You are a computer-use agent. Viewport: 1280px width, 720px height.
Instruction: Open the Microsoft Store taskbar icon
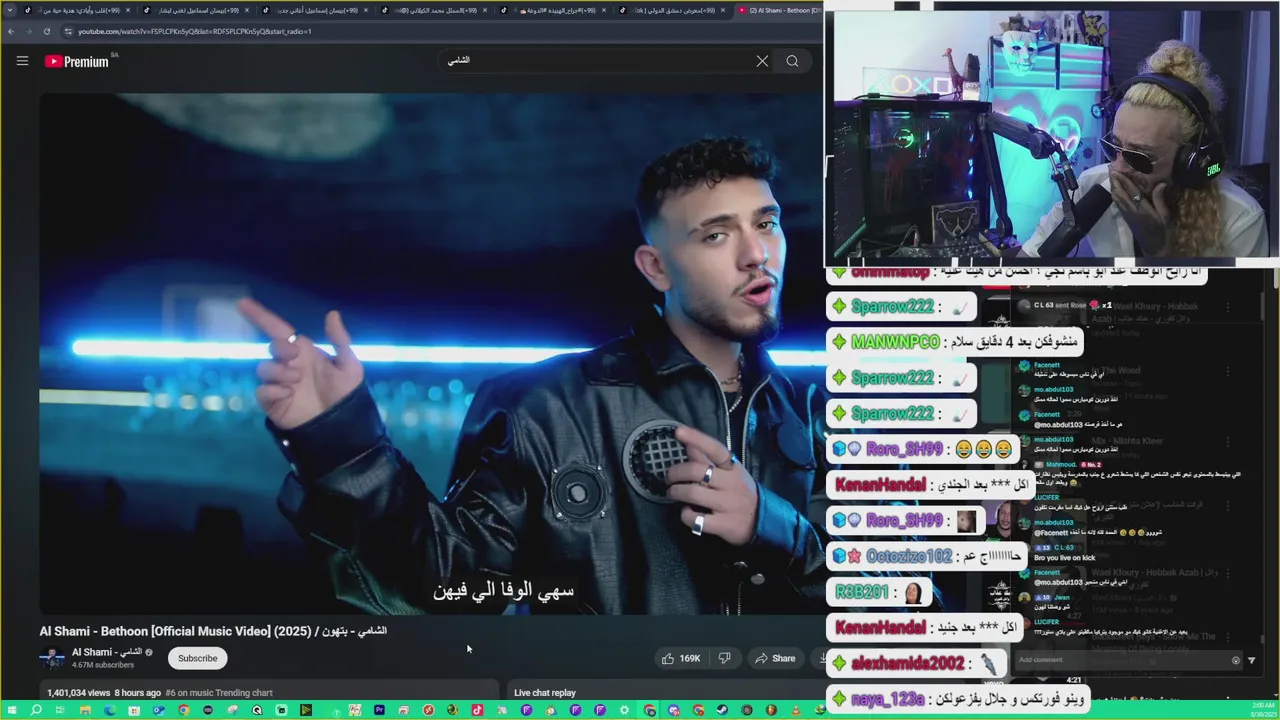134,711
